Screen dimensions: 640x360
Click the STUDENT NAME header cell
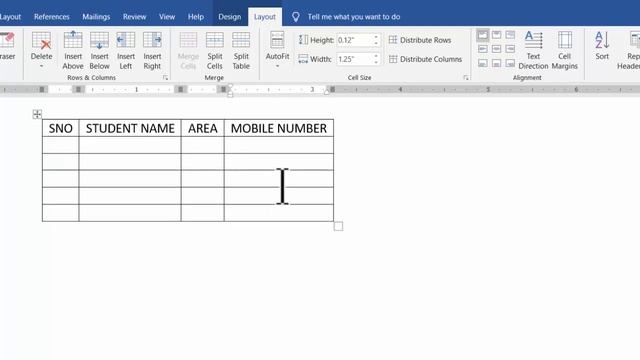(x=130, y=128)
